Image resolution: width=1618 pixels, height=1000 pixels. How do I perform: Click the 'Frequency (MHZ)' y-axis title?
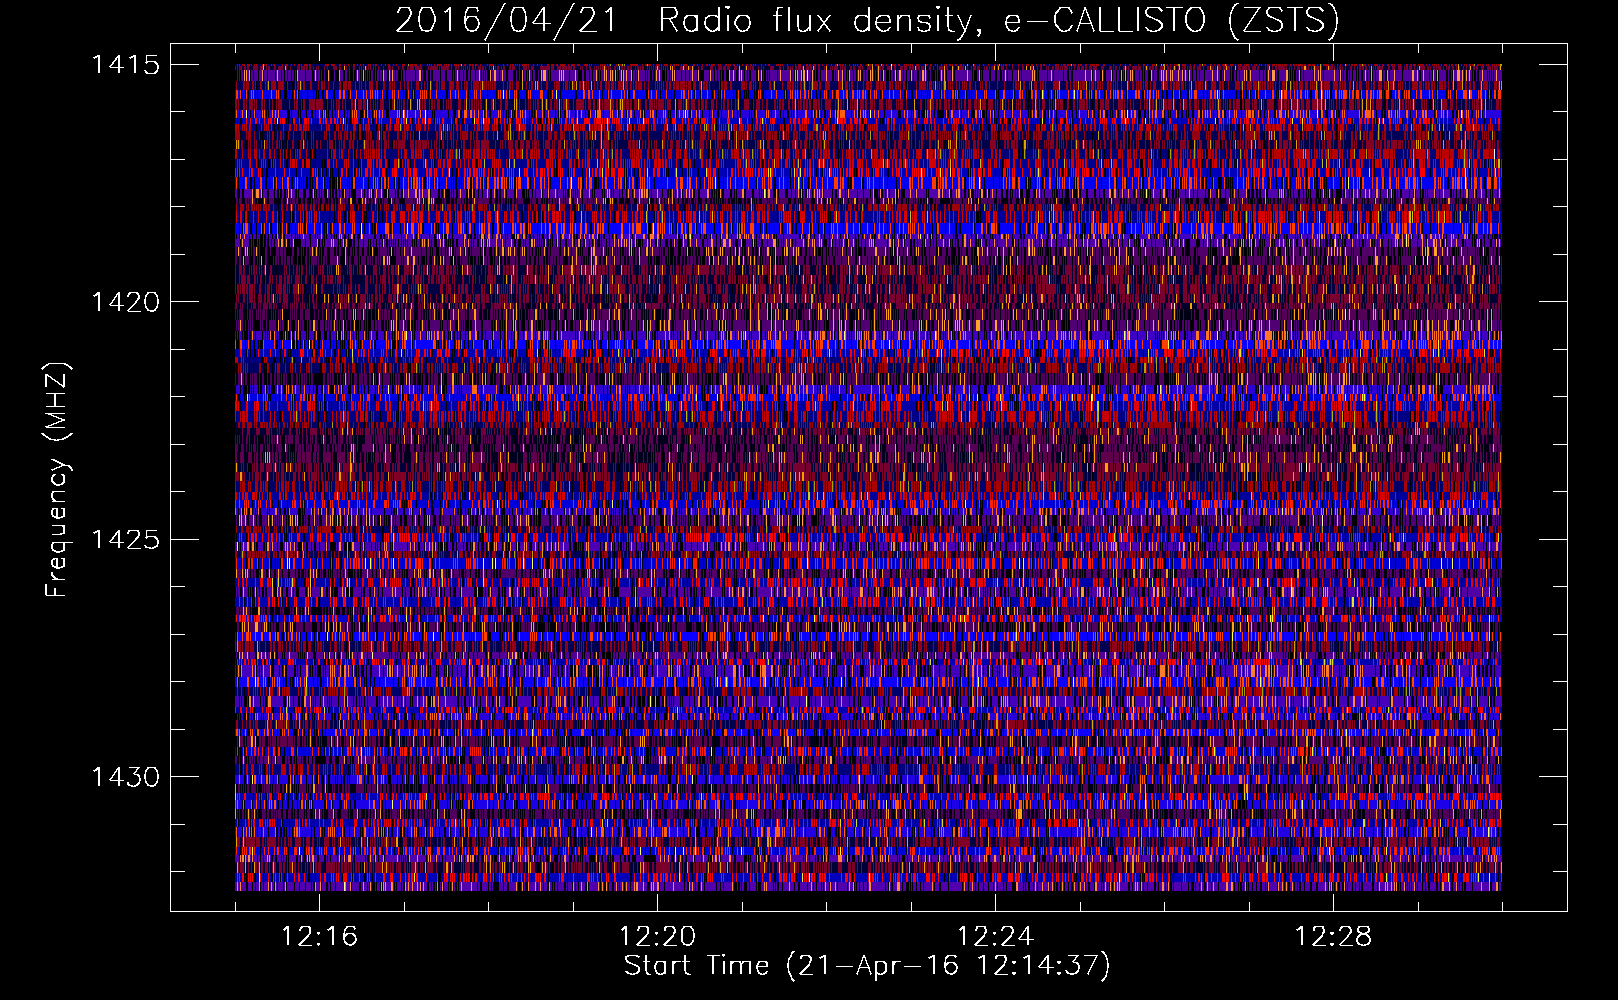(x=57, y=480)
